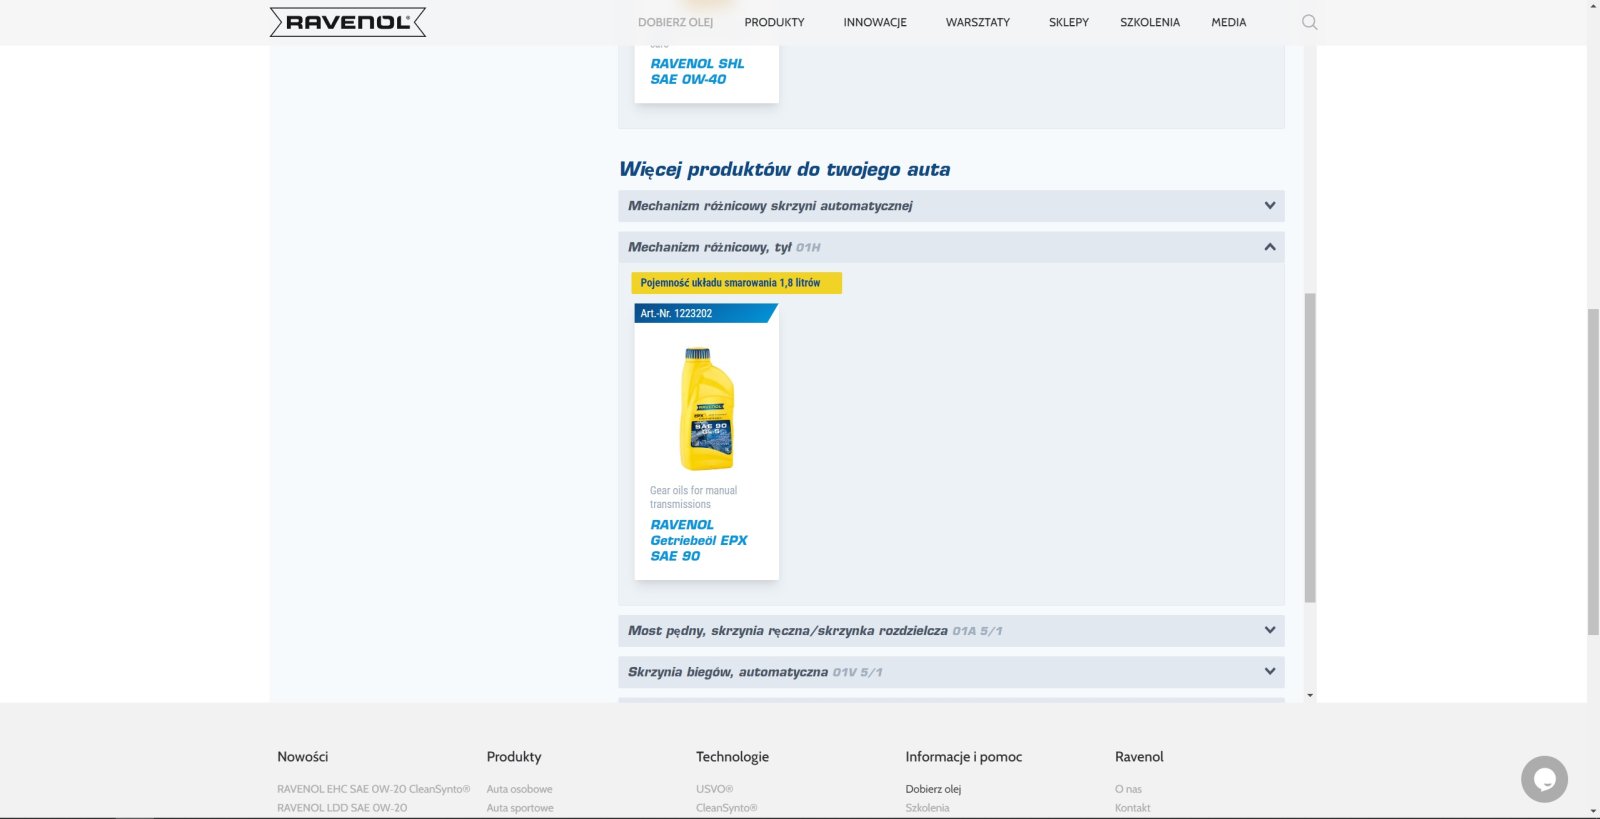Click 'Więcej produktów do twojego auta' heading
The width and height of the screenshot is (1600, 819).
(785, 169)
